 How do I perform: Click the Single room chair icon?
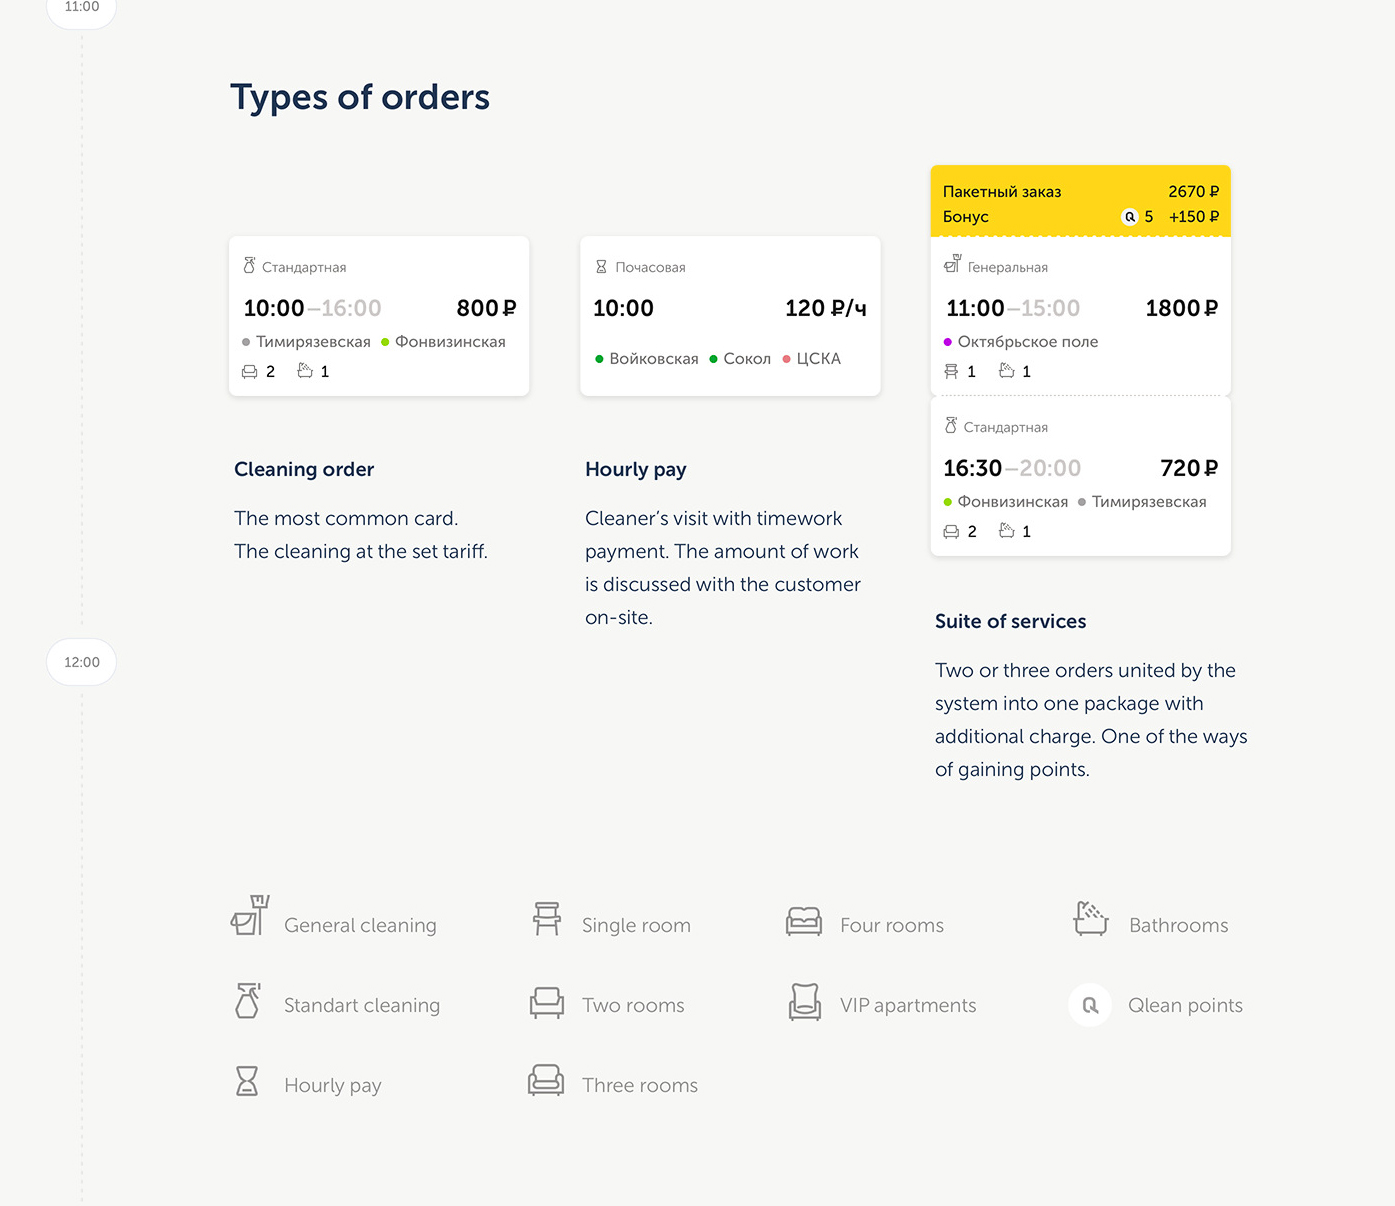tap(547, 919)
